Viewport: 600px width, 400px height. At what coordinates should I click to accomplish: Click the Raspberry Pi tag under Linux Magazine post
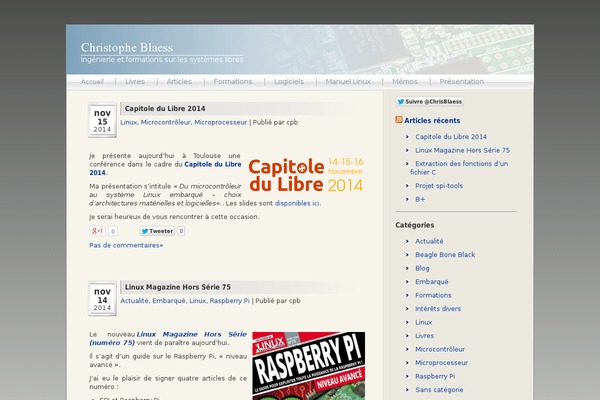pos(230,301)
